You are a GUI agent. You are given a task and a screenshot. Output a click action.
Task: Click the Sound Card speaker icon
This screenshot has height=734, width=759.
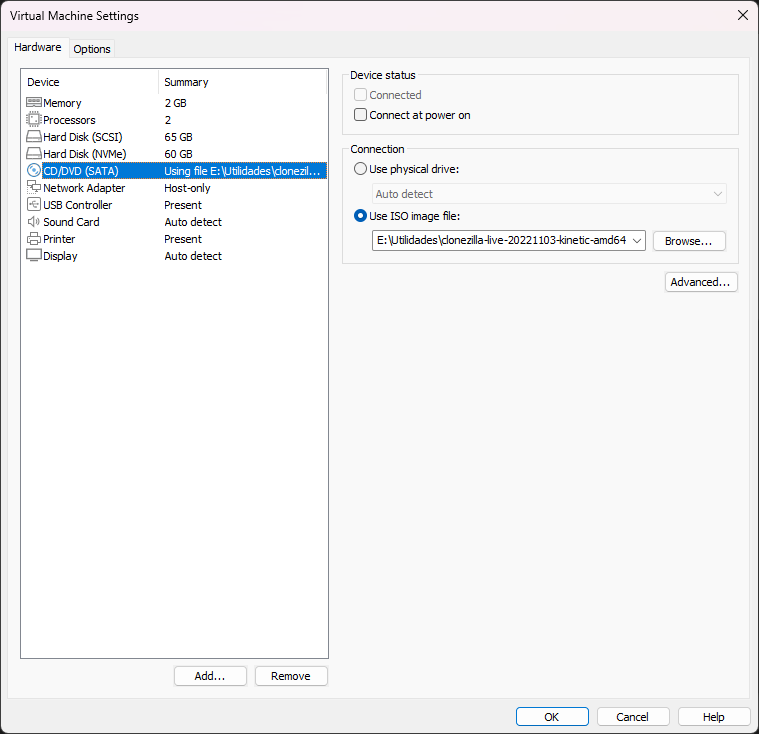pos(33,222)
